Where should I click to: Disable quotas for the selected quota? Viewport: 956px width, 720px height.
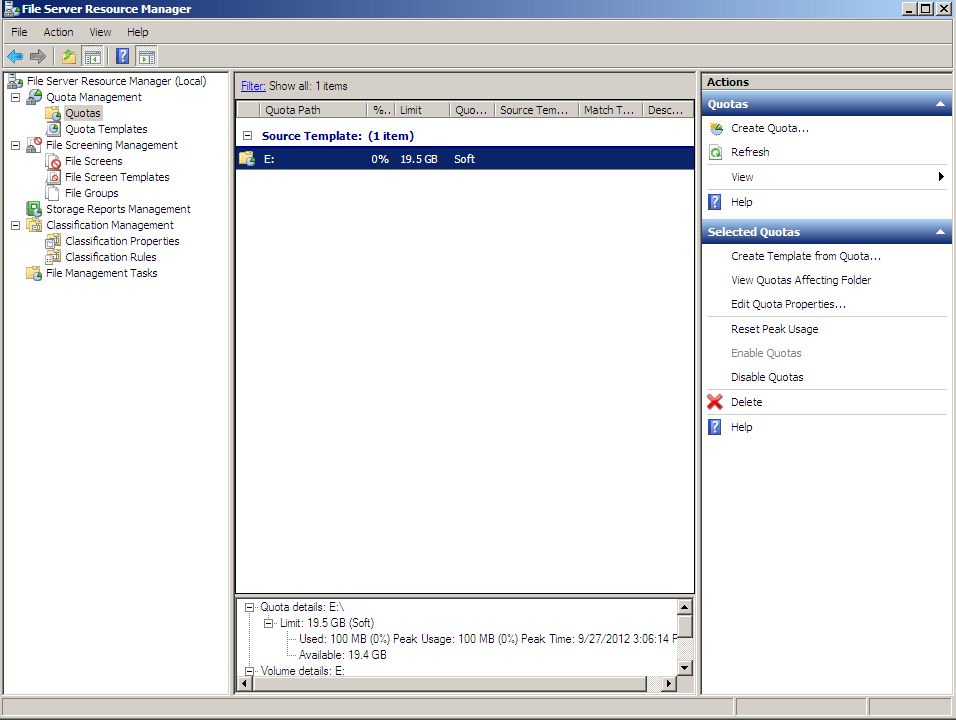click(768, 377)
